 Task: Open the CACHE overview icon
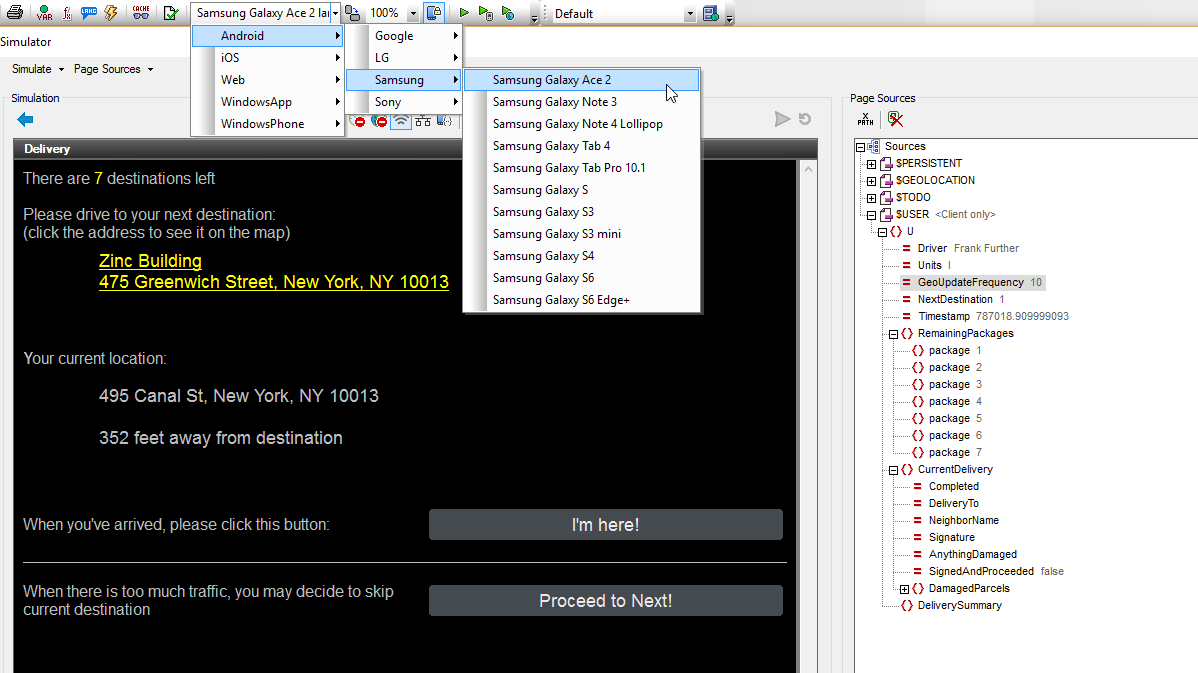tap(141, 13)
